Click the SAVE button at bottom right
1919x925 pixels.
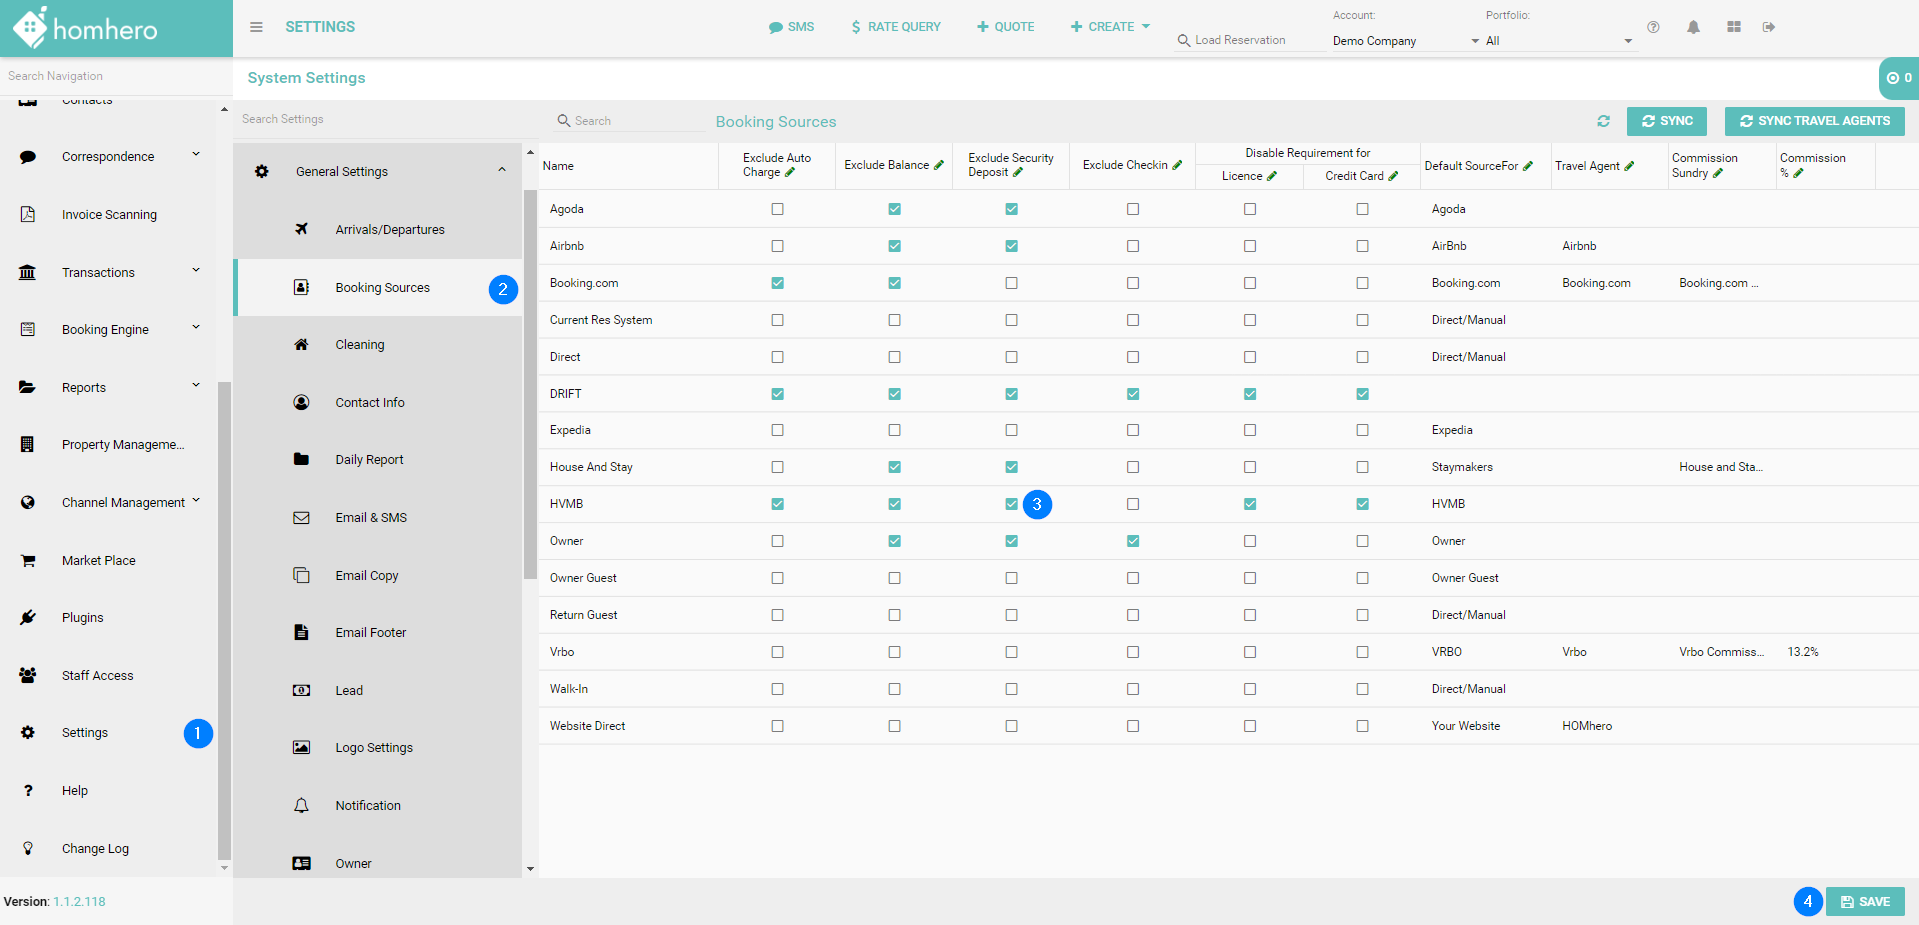point(1864,901)
